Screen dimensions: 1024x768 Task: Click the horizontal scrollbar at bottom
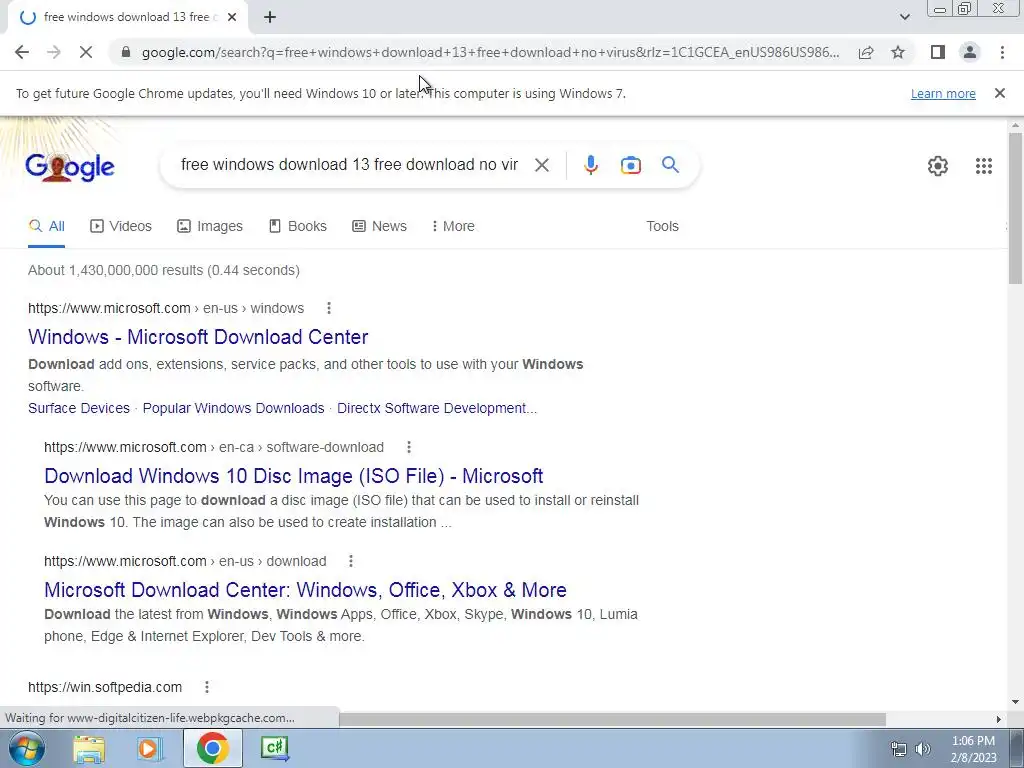pyautogui.click(x=612, y=719)
